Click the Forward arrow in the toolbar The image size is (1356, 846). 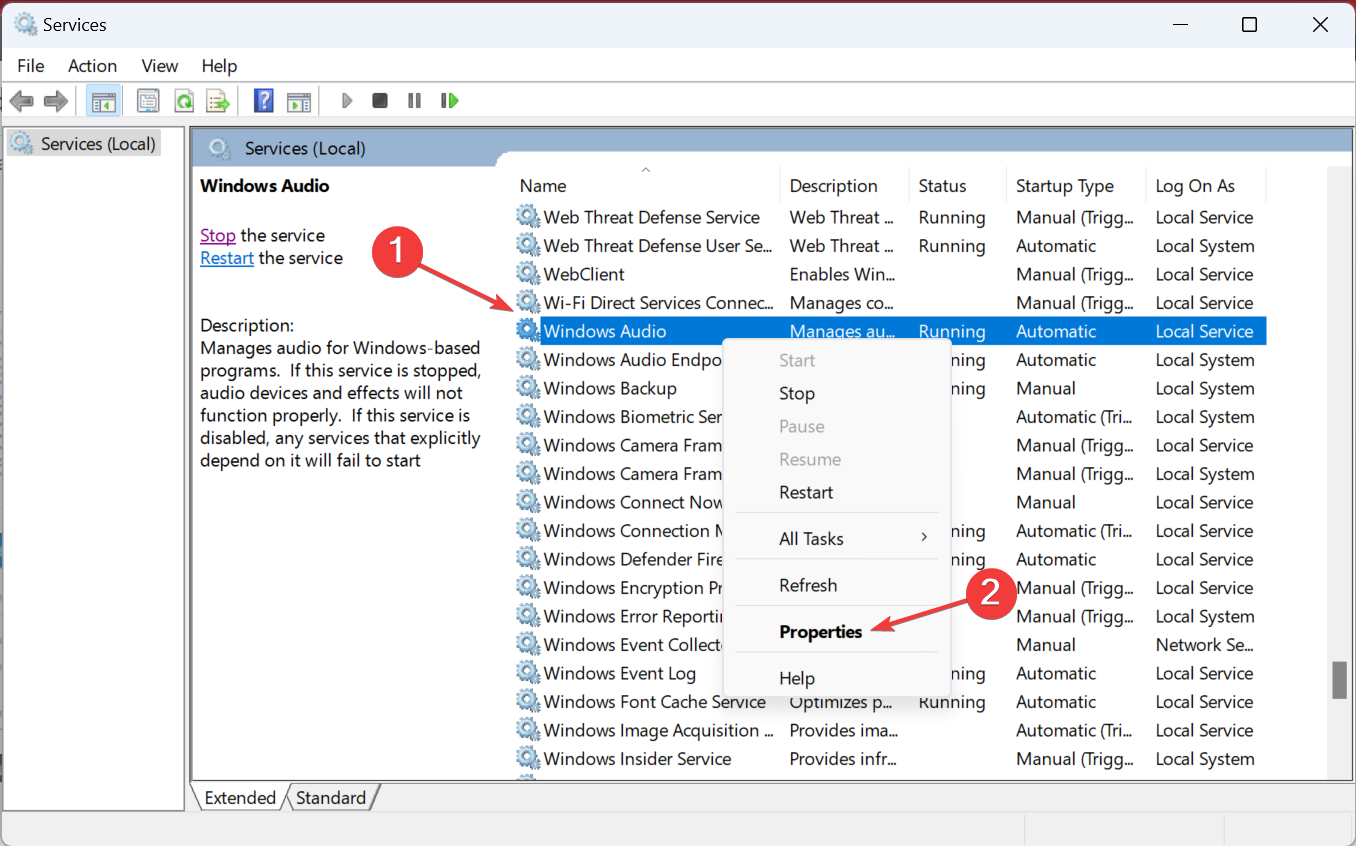tap(56, 101)
